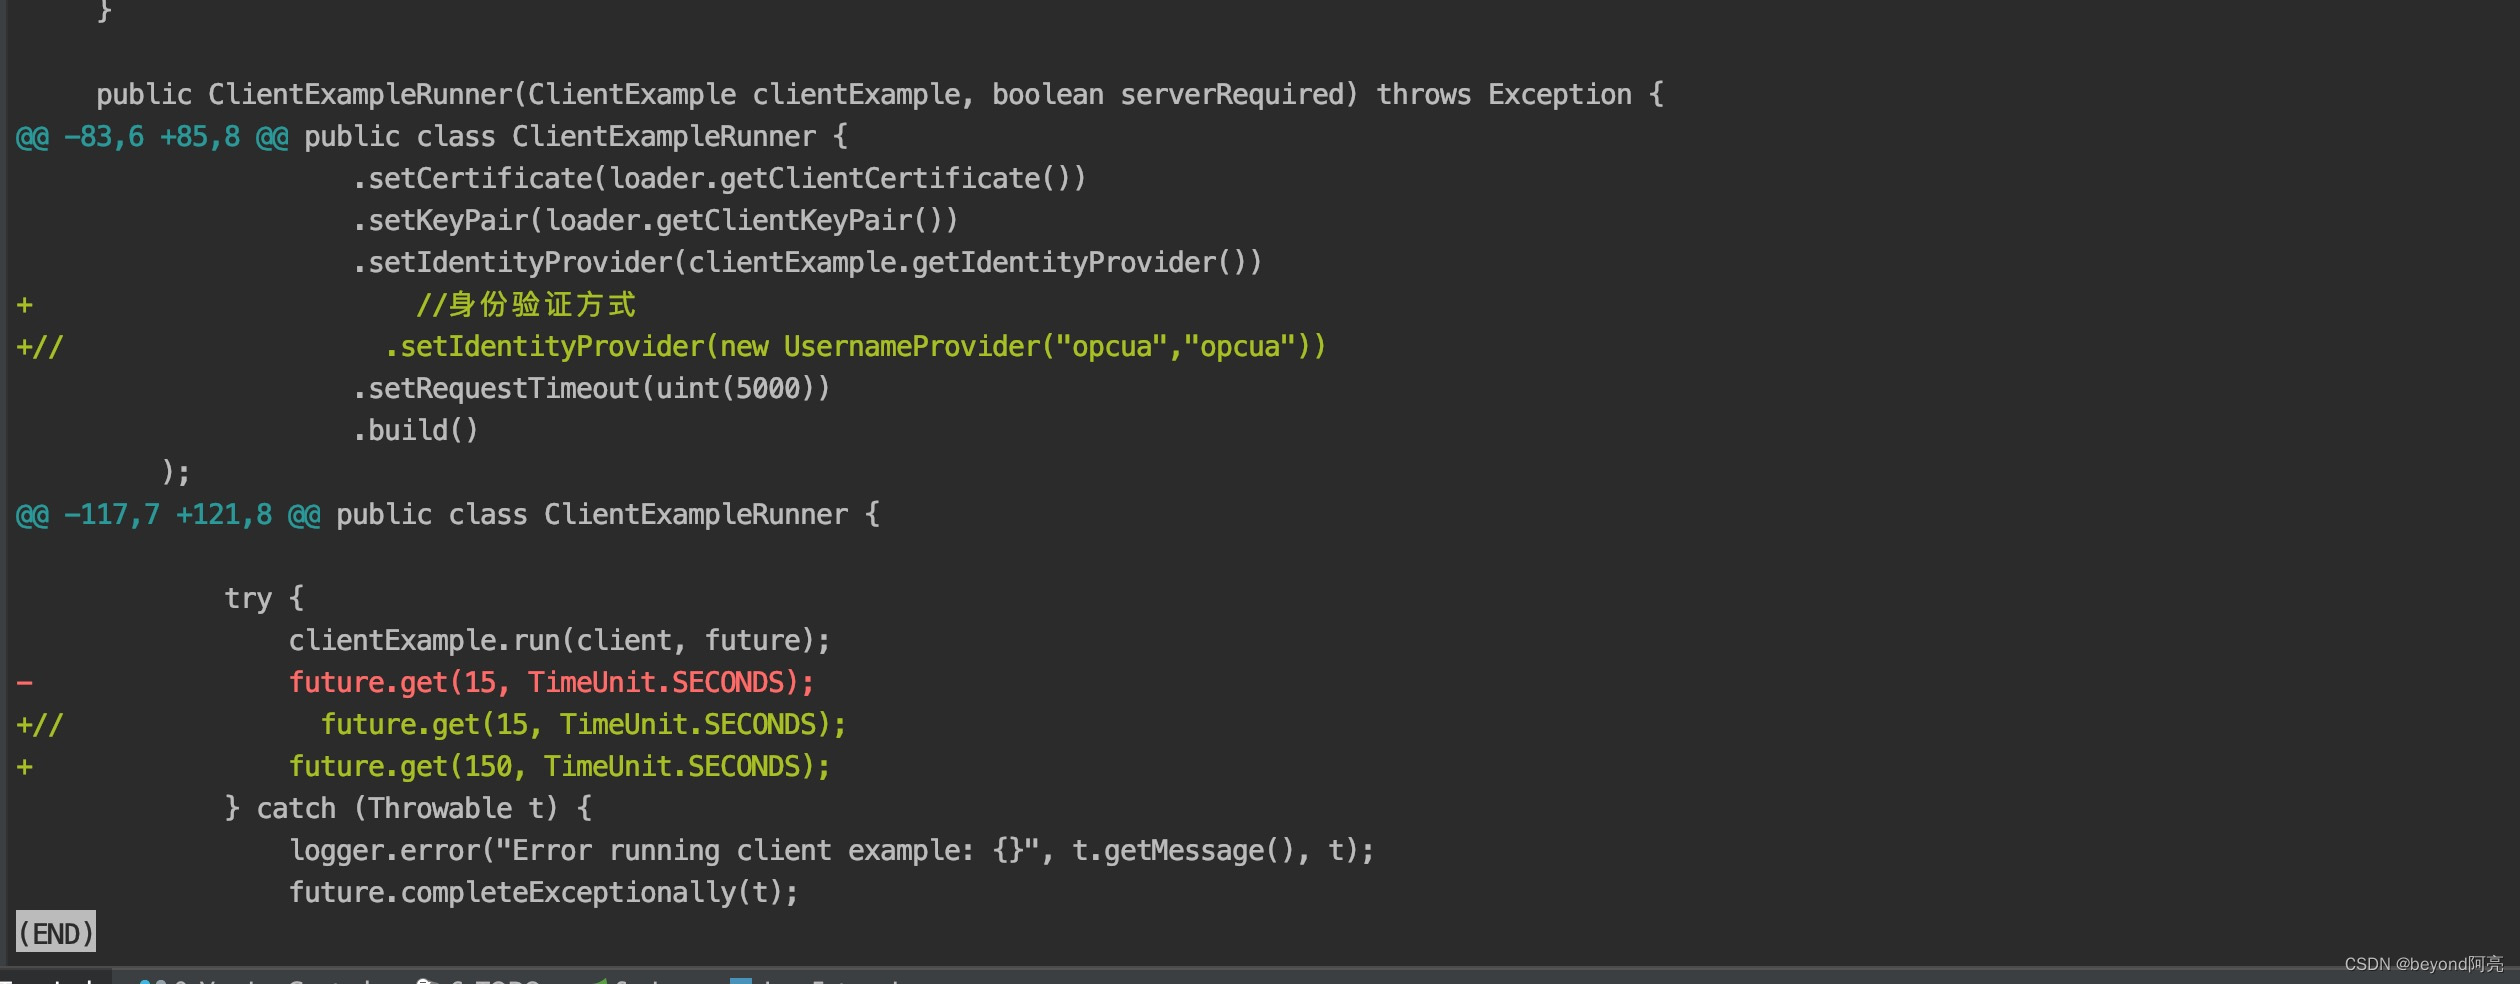
Task: Click the added line 'future.get(150, TimeUnit.SECONDS);'
Action: tap(560, 767)
